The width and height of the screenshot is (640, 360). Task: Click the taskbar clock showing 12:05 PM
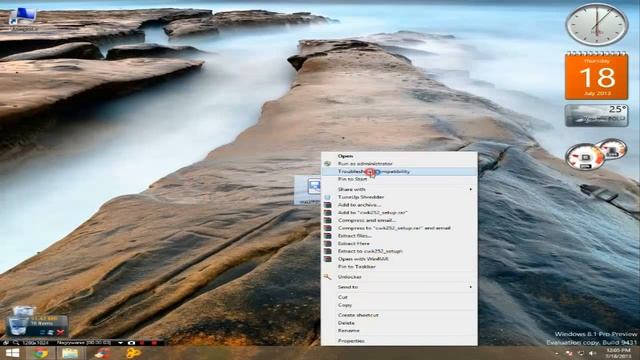pyautogui.click(x=618, y=353)
